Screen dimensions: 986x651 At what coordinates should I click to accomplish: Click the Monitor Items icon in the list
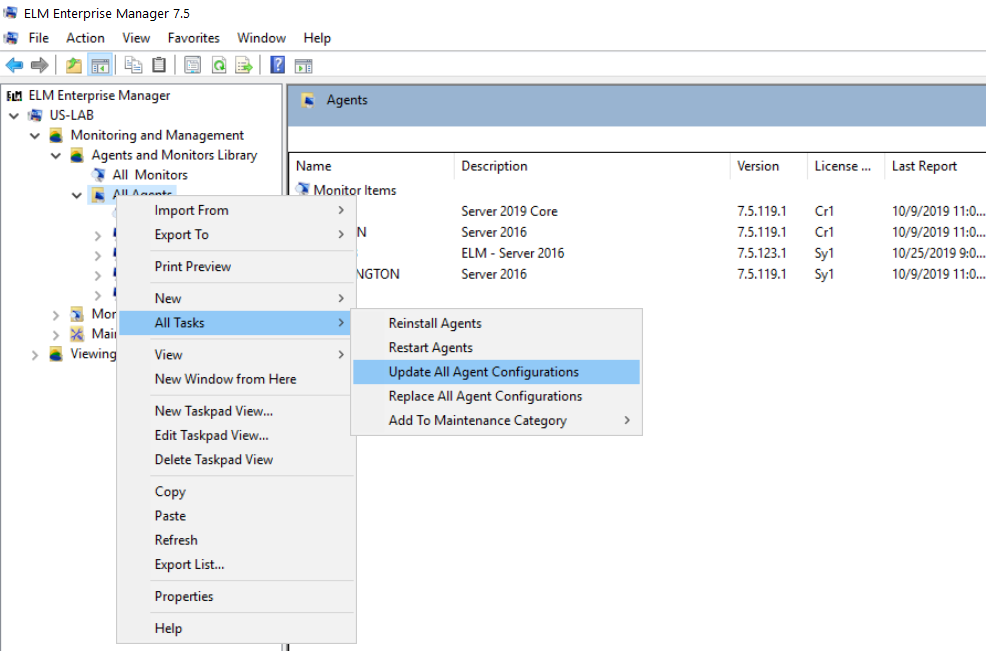click(303, 189)
